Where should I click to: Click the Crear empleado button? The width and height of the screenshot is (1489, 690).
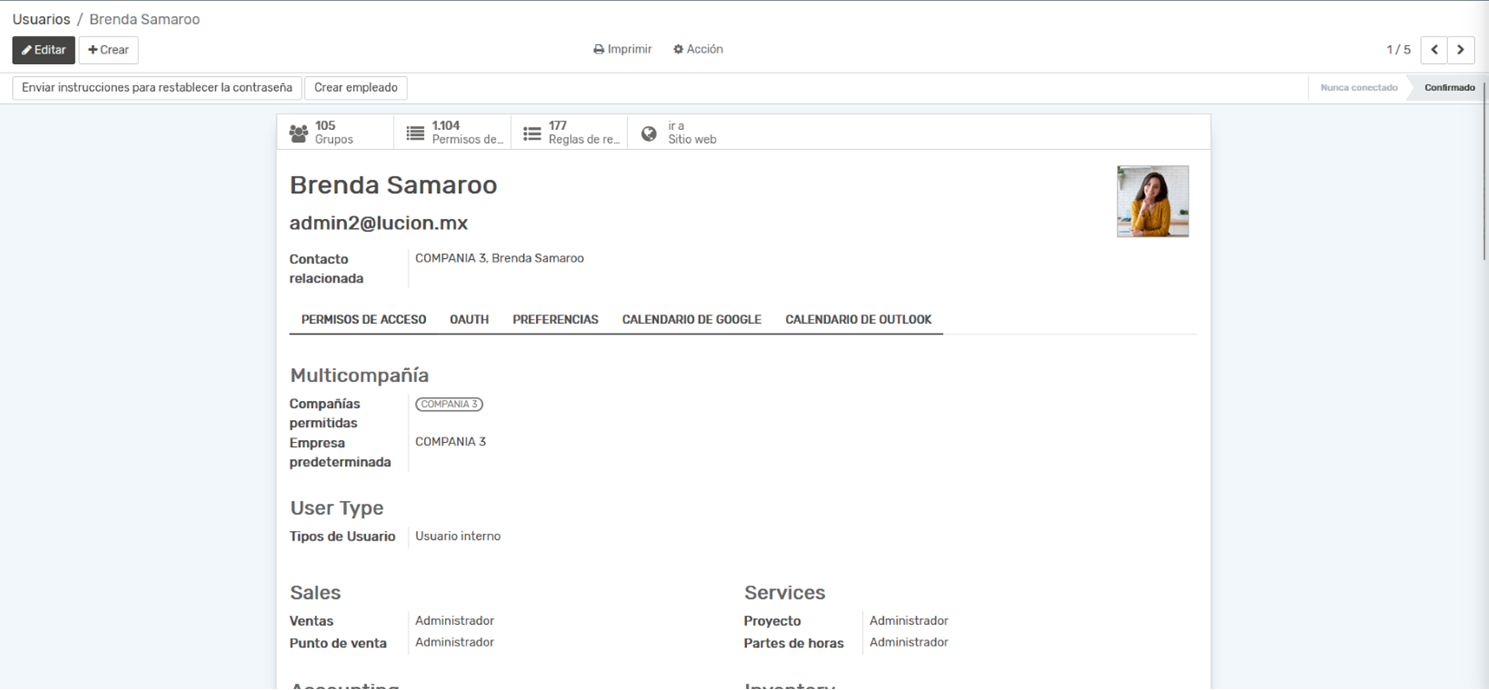pyautogui.click(x=355, y=88)
